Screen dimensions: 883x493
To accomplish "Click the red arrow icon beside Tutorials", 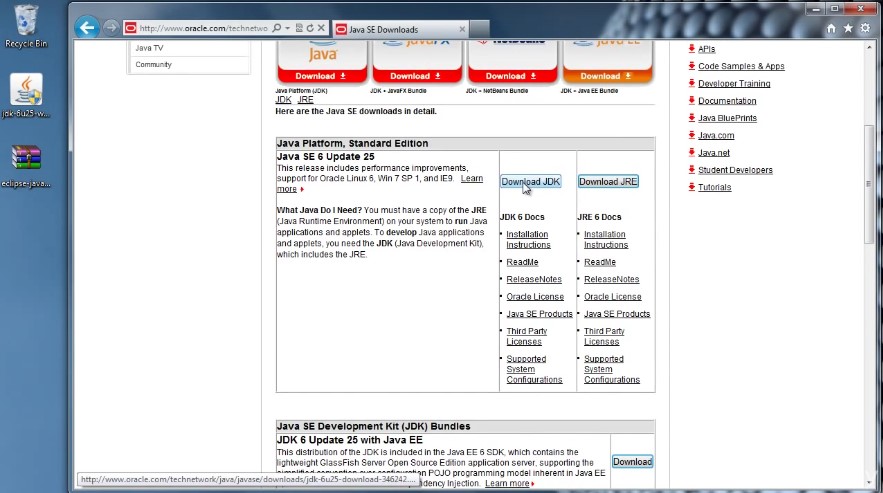I will coord(692,186).
